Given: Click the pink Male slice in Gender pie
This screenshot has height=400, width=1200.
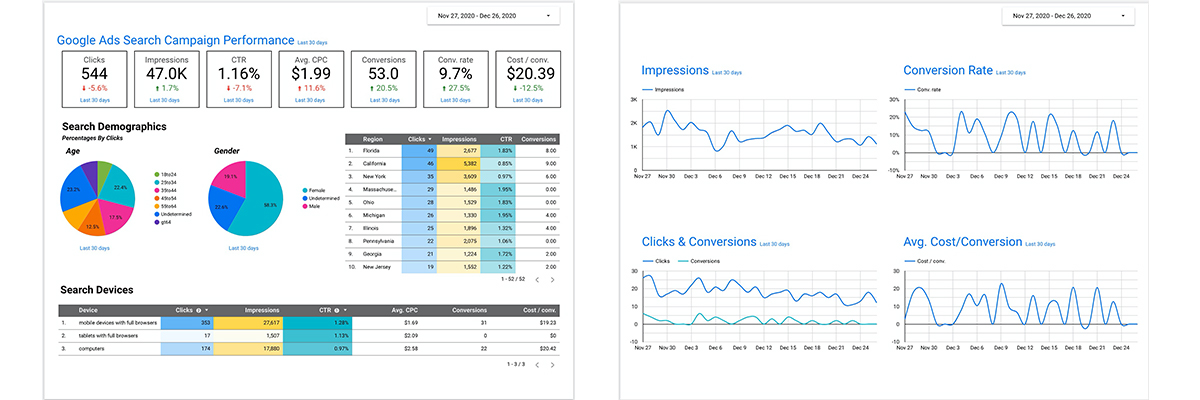Looking at the screenshot, I should [229, 180].
